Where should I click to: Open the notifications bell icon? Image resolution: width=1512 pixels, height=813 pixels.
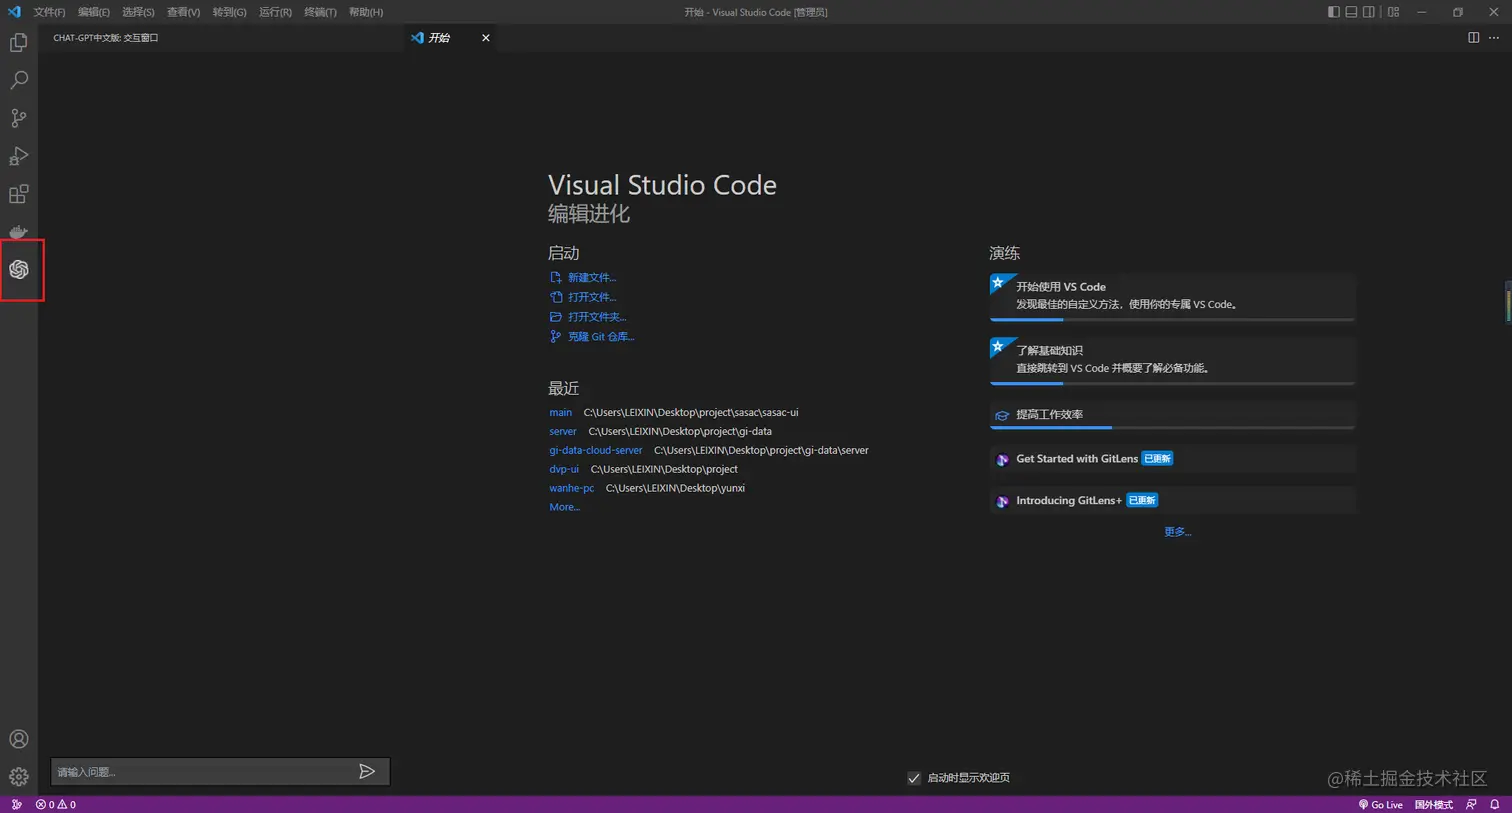coord(1494,804)
